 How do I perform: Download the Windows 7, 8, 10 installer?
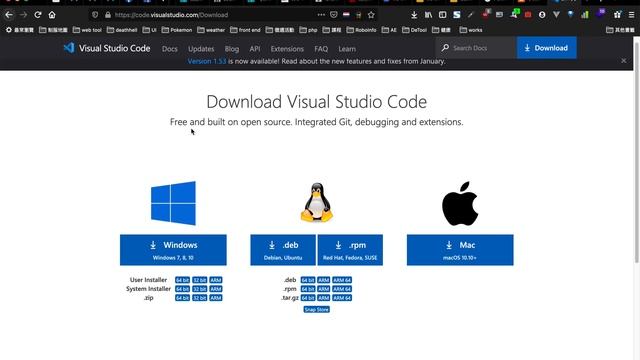173,250
